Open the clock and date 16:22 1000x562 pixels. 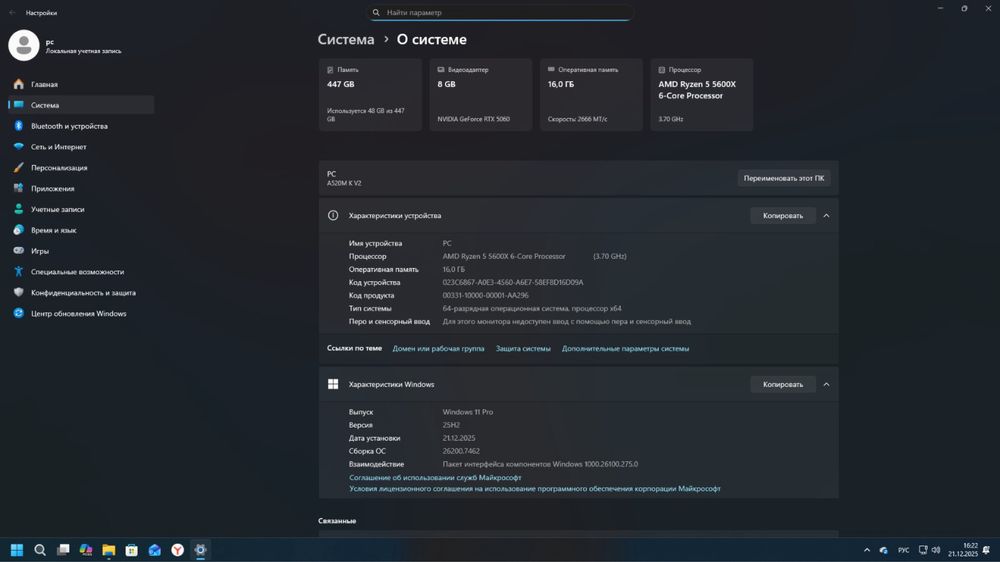(x=962, y=550)
